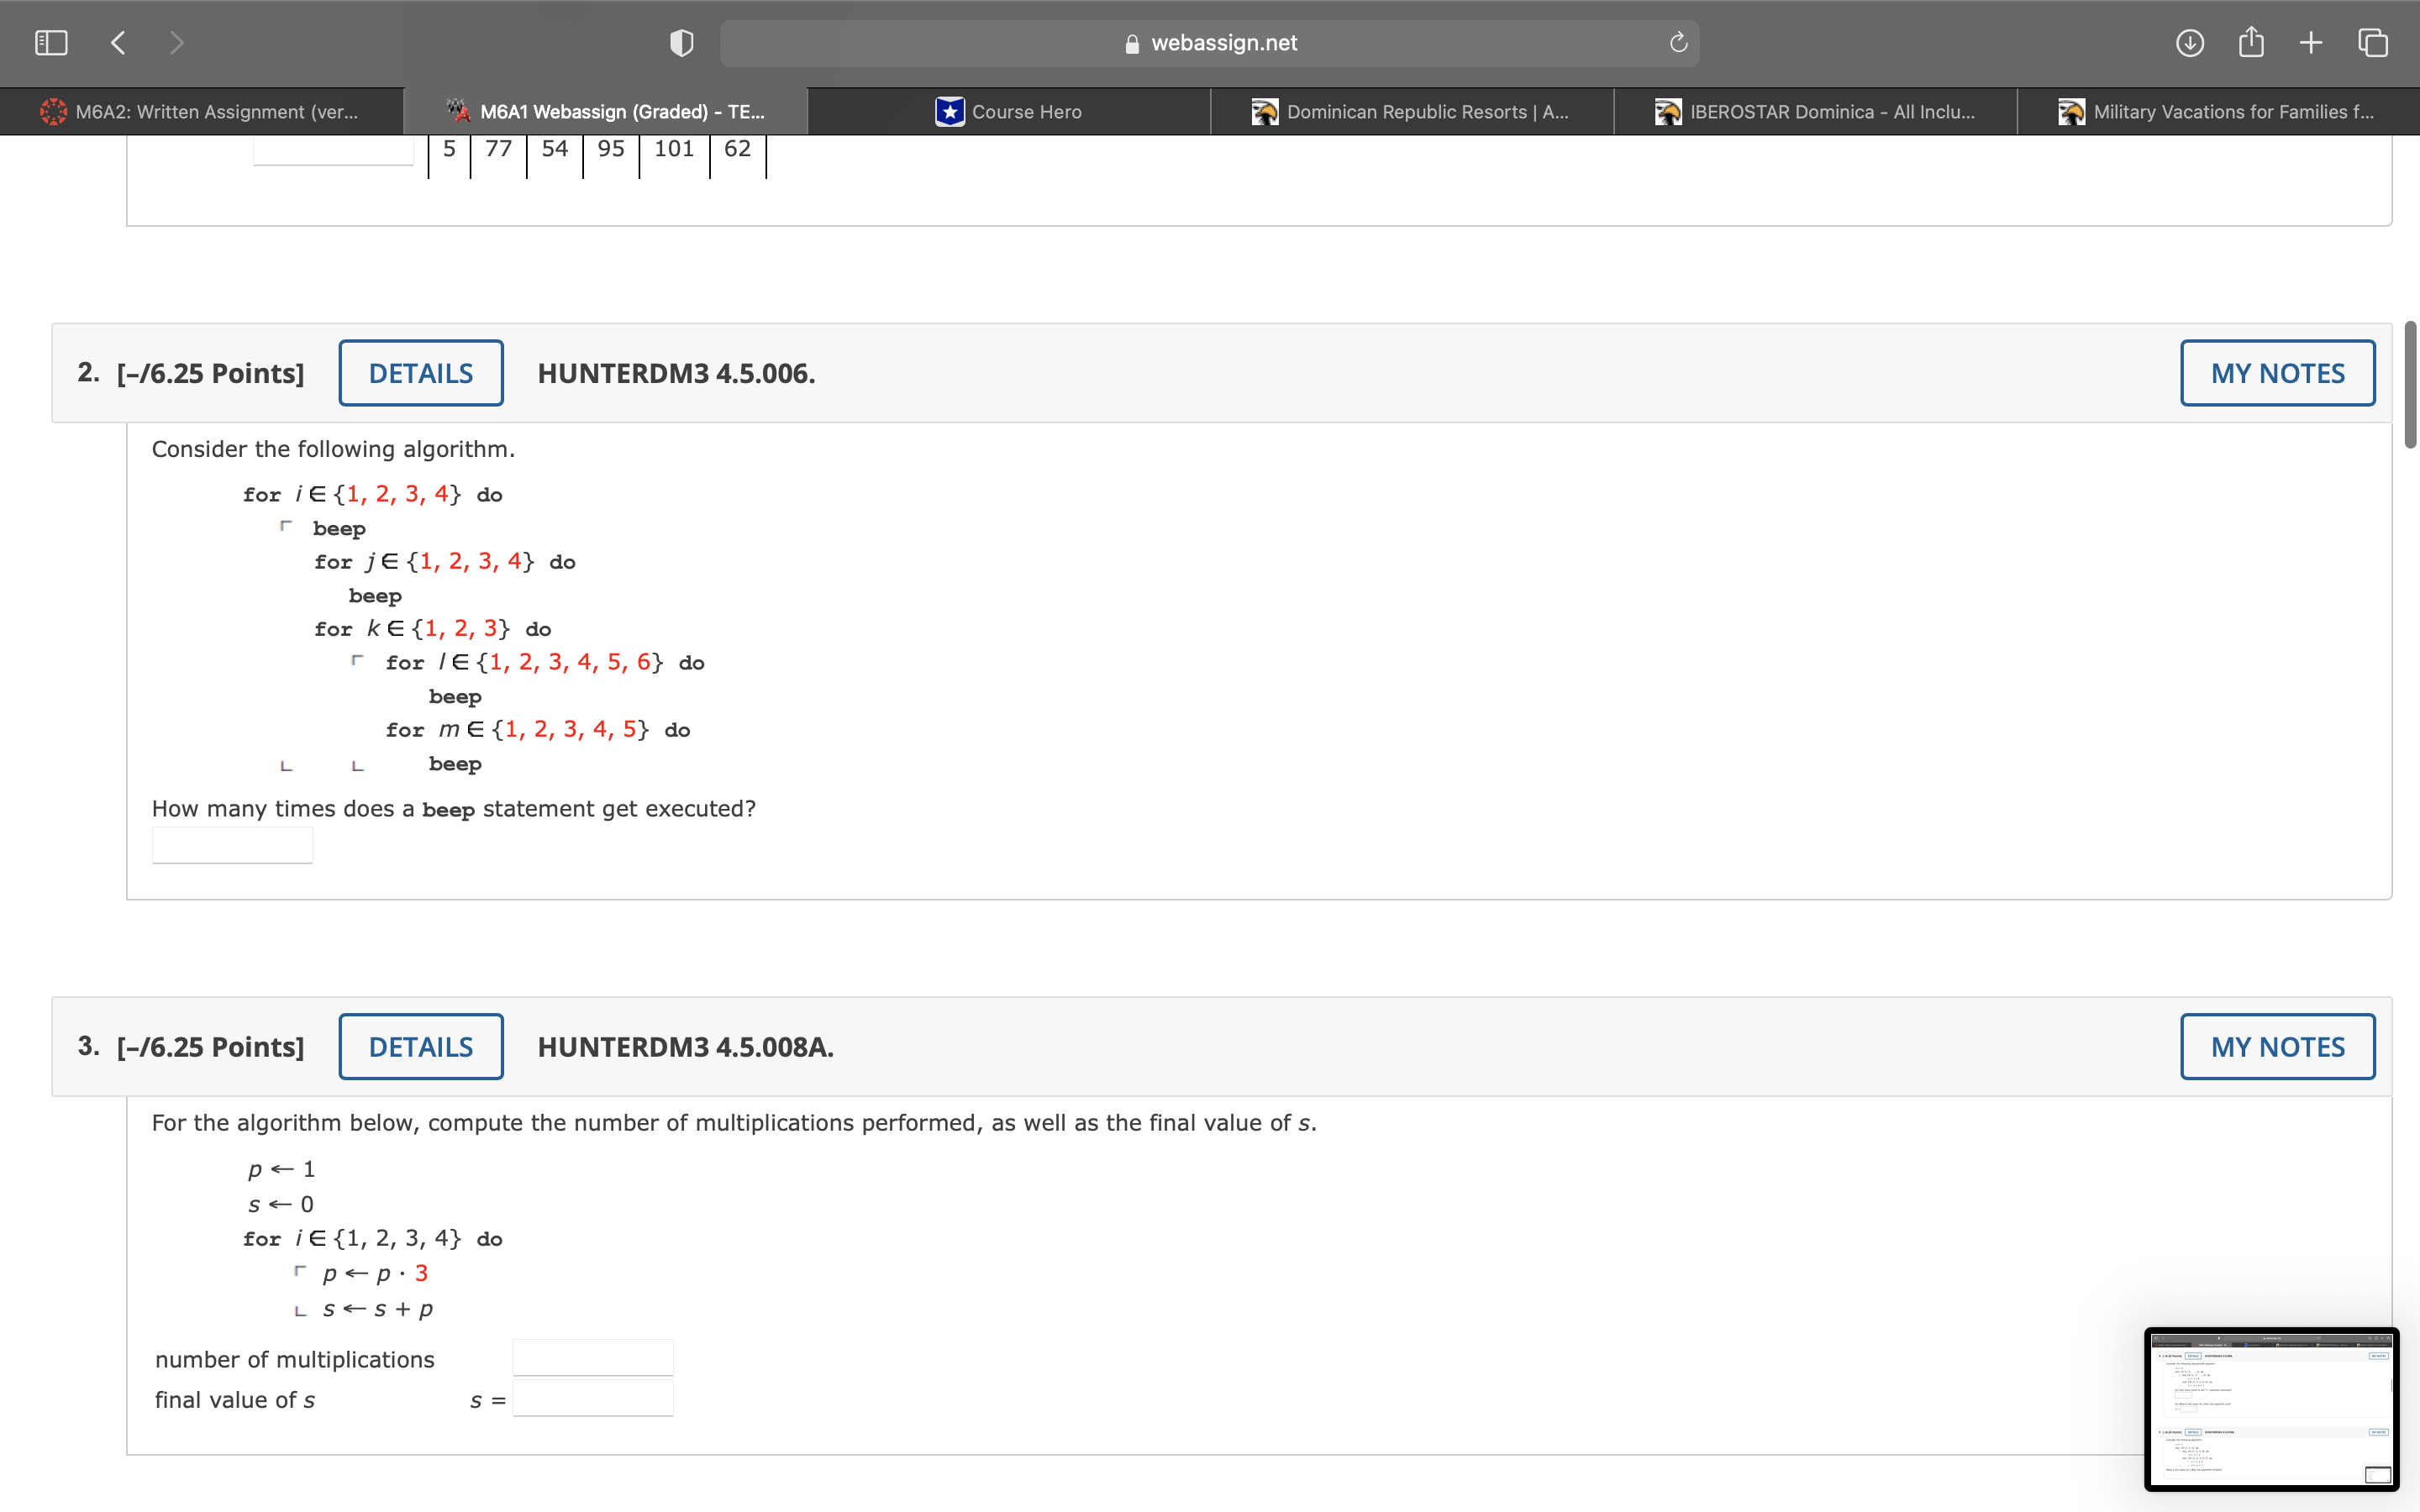Go back to previous page
Image resolution: width=2420 pixels, height=1512 pixels.
tap(118, 42)
